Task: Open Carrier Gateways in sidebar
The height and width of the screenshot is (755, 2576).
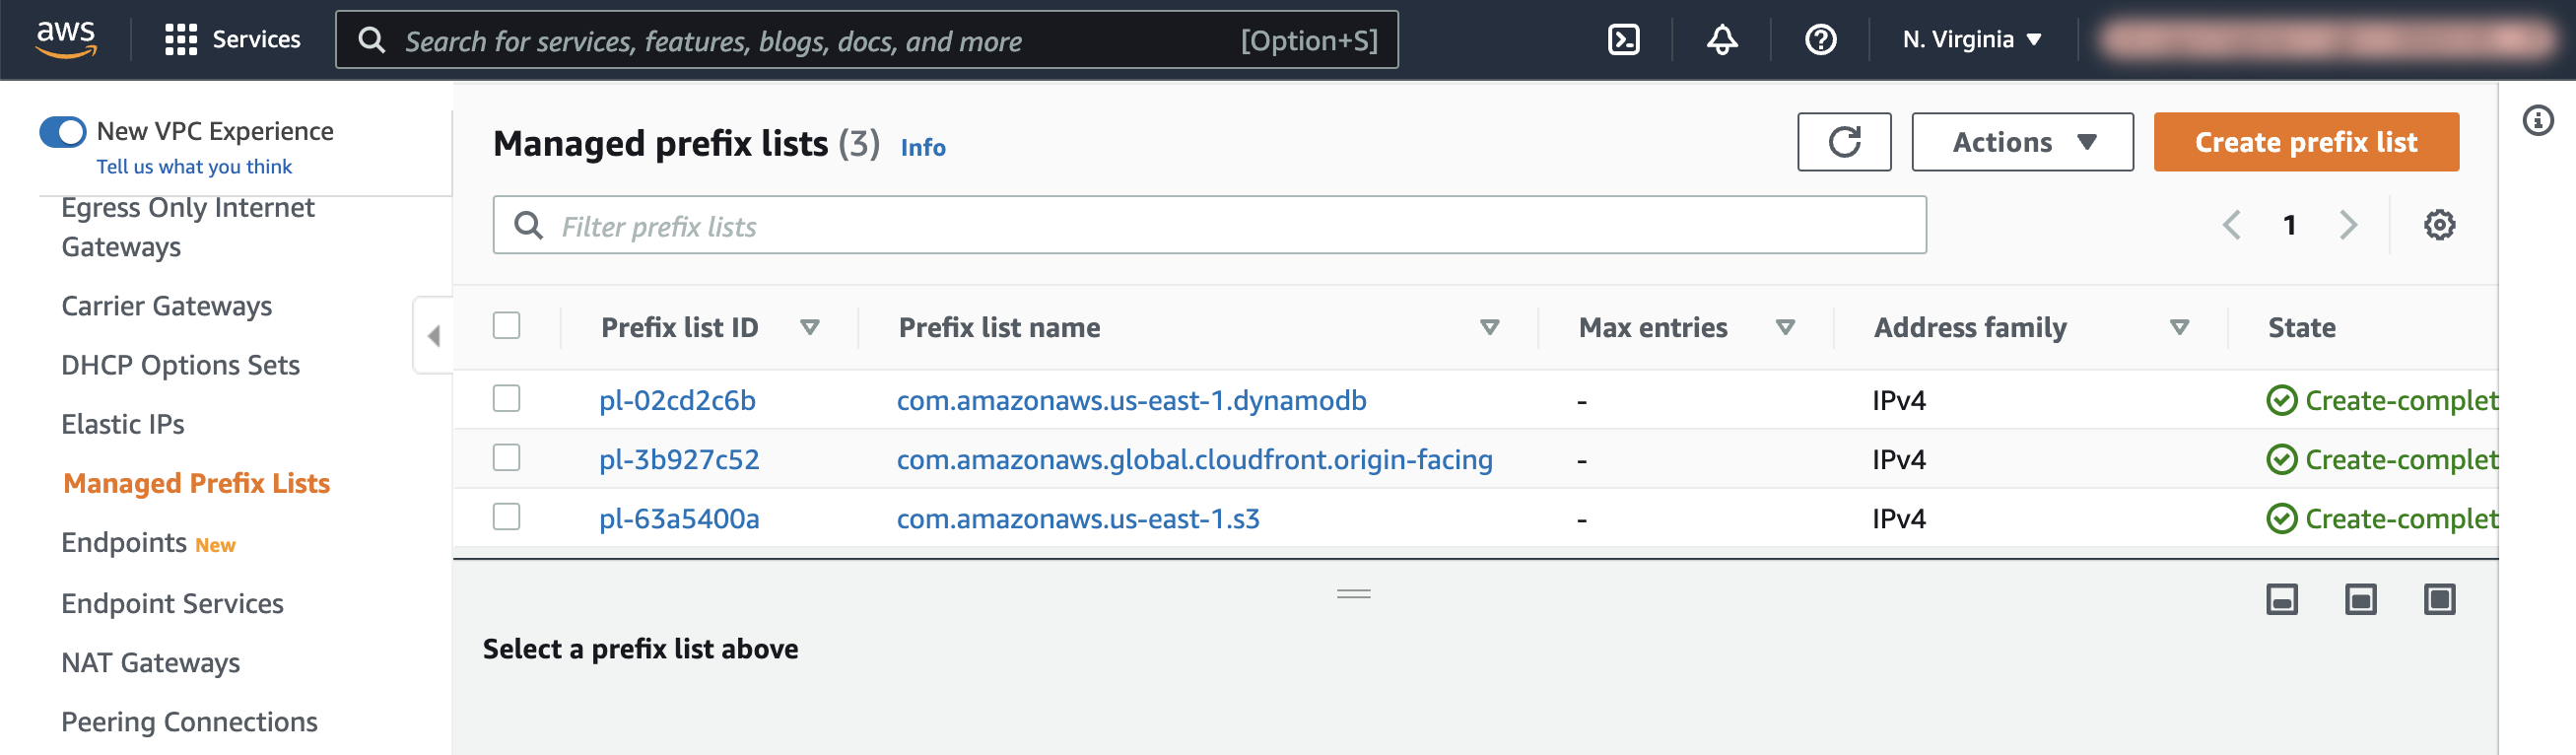Action: click(166, 306)
